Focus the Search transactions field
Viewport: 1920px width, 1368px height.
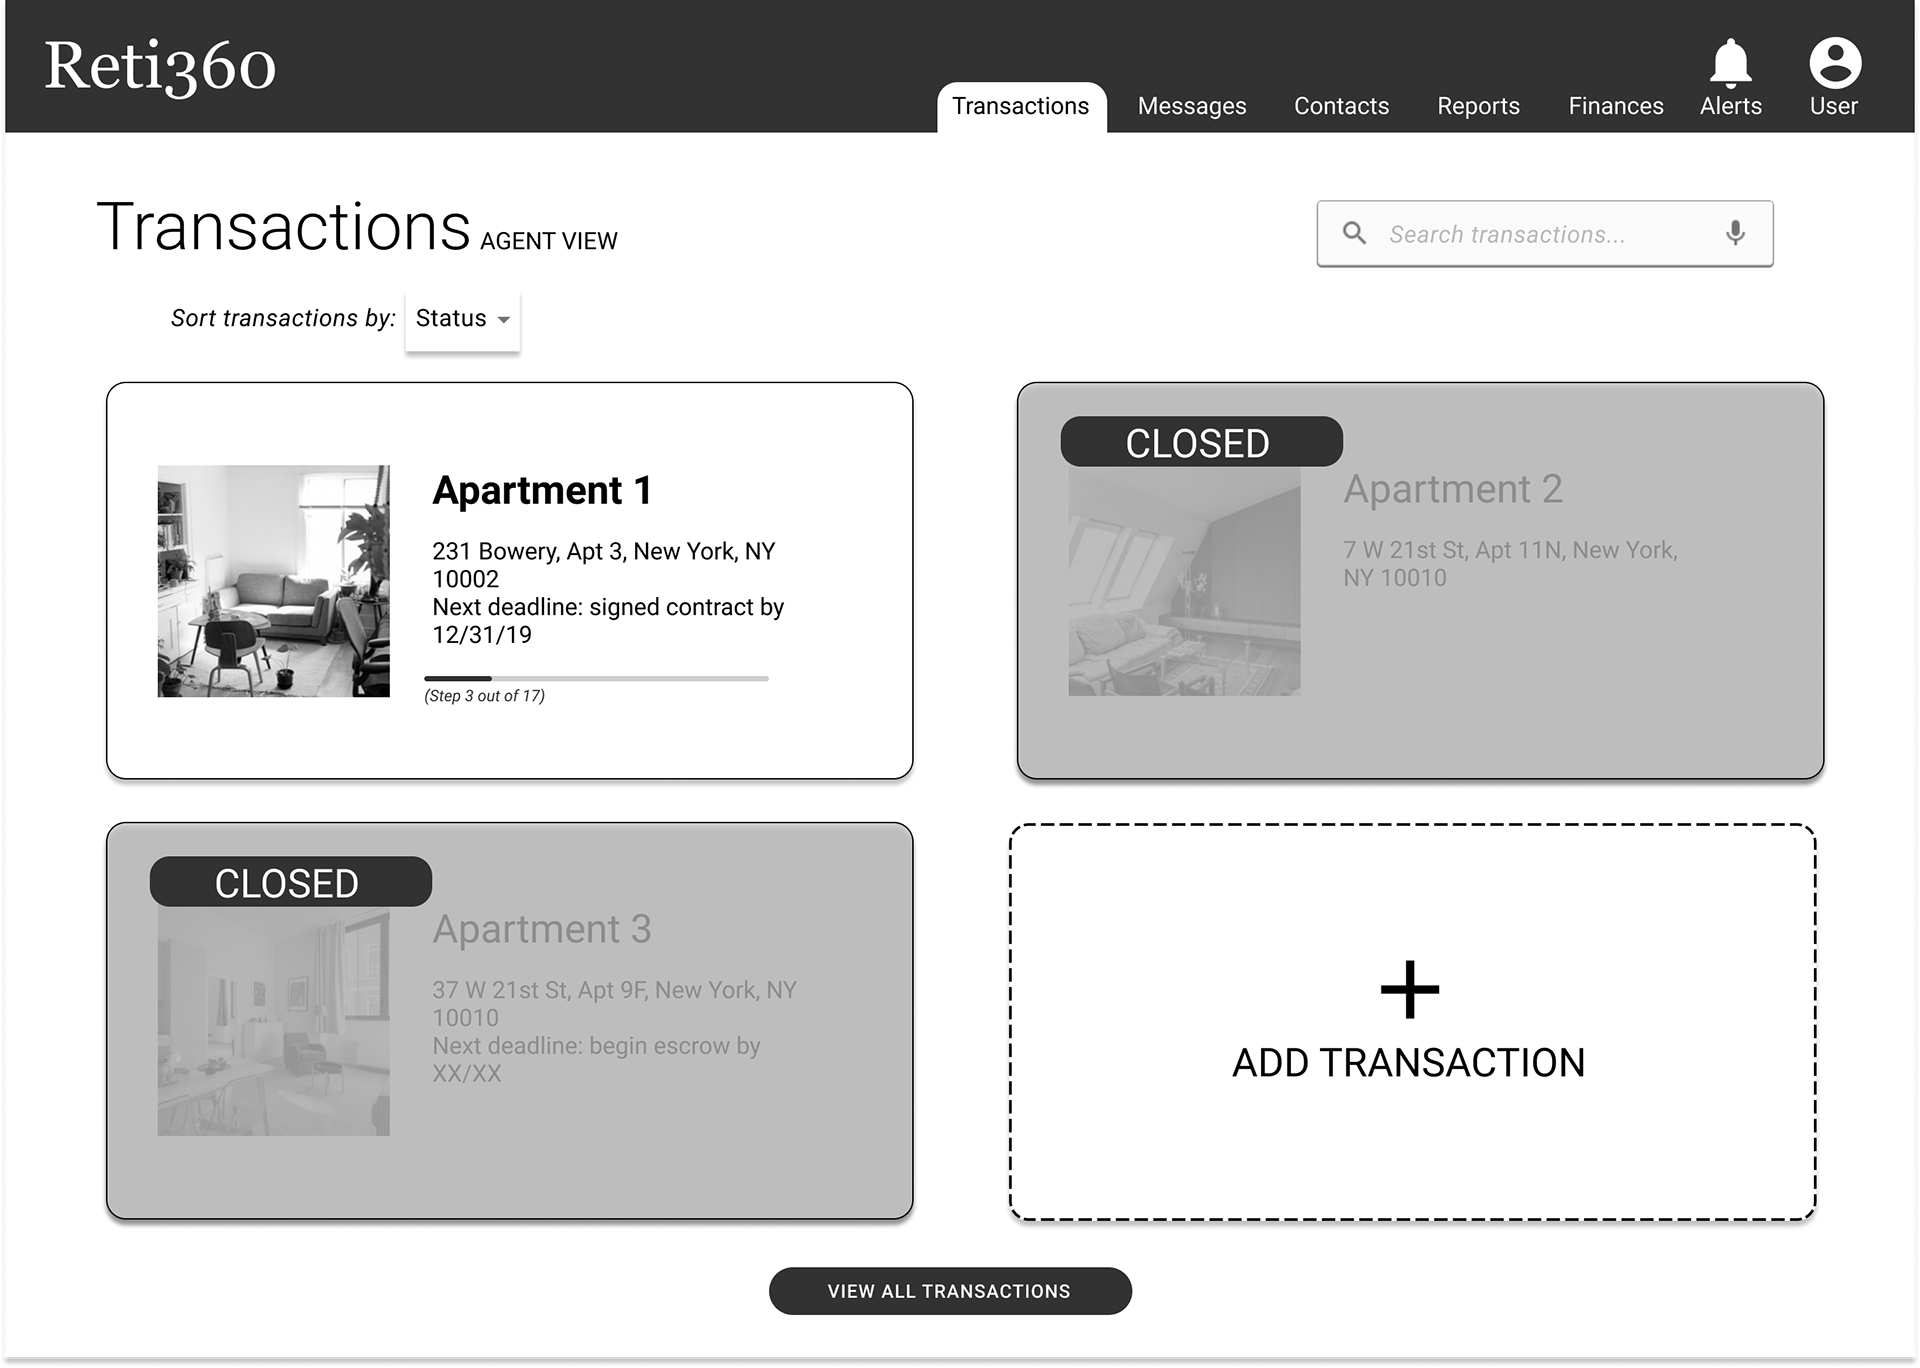tap(1545, 233)
